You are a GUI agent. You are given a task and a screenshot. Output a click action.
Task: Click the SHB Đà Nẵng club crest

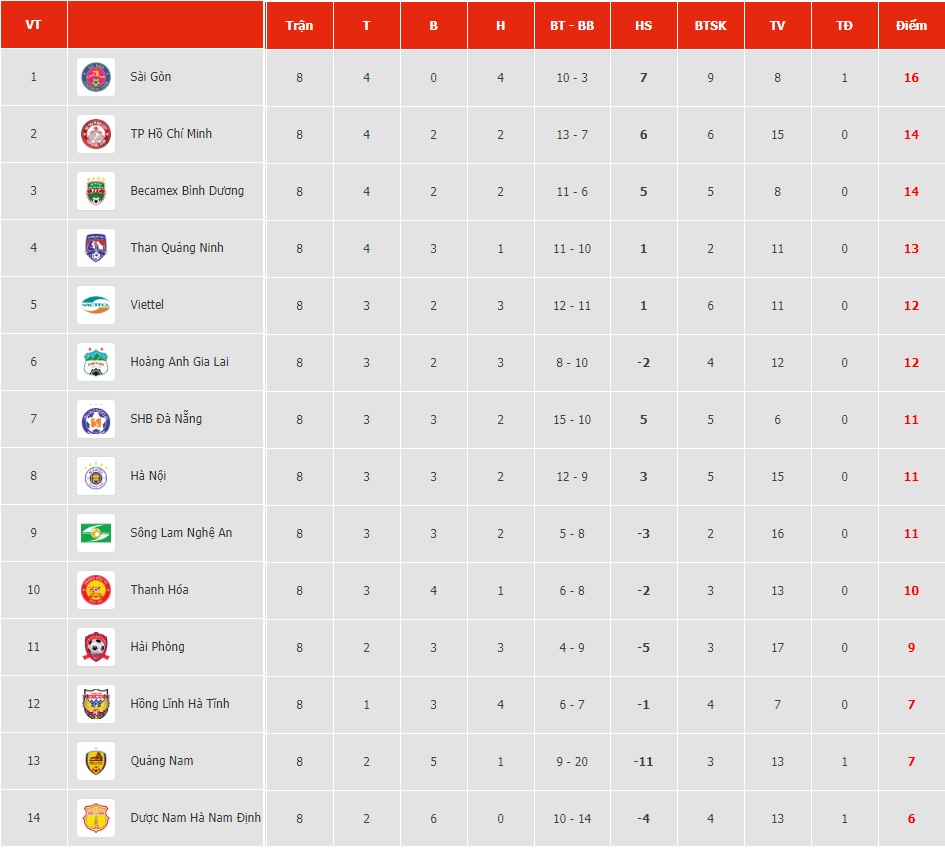(96, 419)
